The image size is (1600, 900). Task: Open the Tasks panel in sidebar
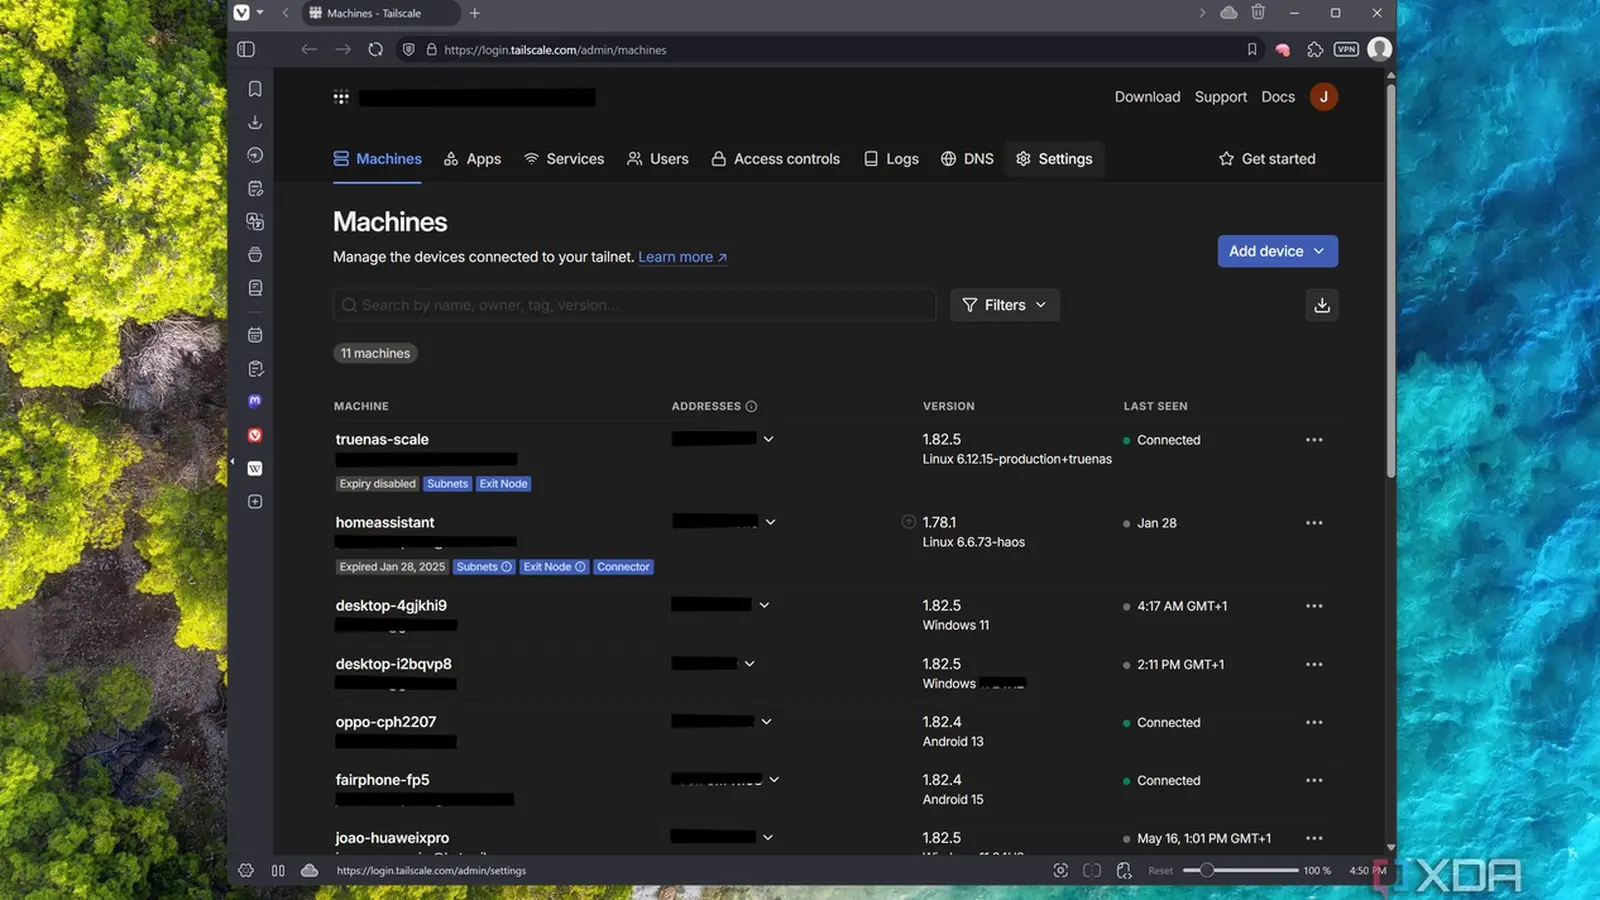pyautogui.click(x=255, y=369)
